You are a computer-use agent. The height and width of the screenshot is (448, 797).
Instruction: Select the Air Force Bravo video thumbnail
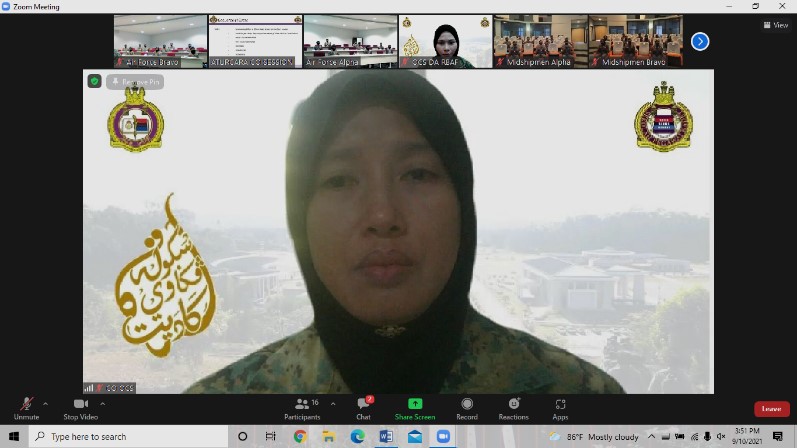[x=160, y=41]
